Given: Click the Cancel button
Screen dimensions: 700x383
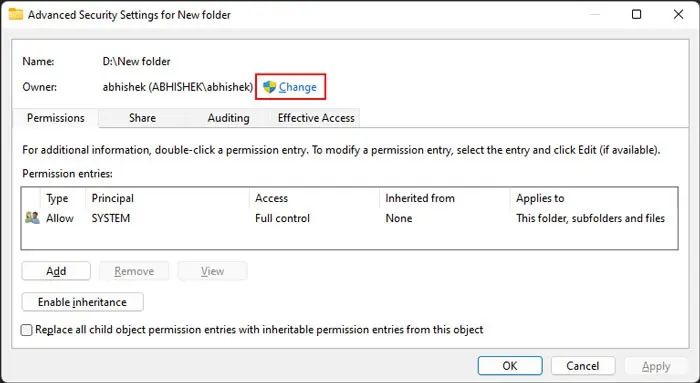Looking at the screenshot, I should pos(583,366).
